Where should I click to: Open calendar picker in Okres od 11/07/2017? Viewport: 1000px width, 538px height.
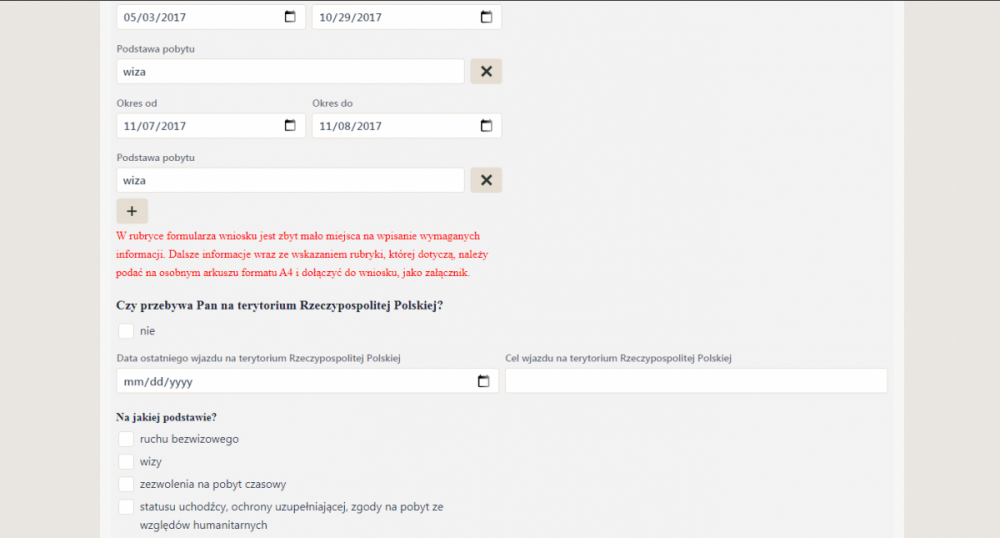[290, 126]
